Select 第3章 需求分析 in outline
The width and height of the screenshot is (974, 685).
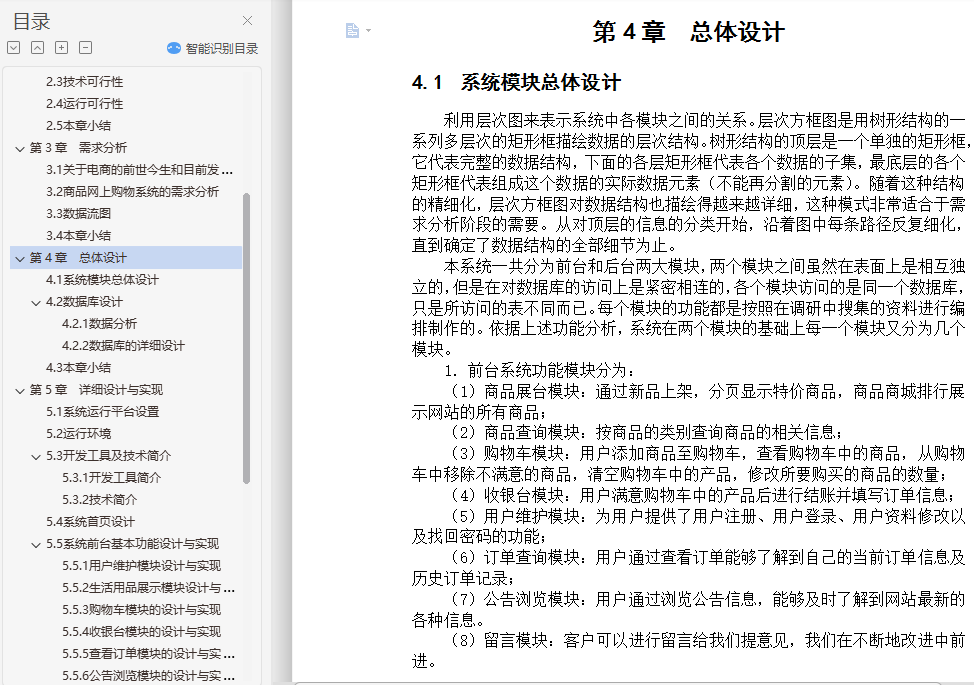(x=78, y=148)
